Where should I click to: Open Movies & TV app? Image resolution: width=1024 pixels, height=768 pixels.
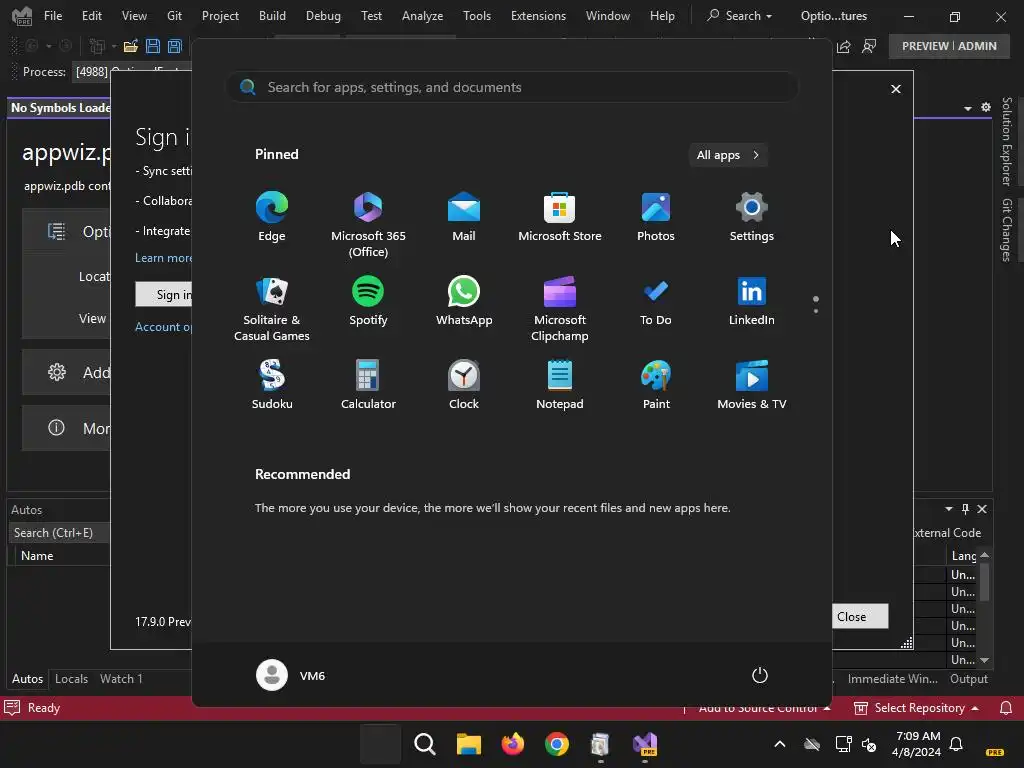(752, 385)
